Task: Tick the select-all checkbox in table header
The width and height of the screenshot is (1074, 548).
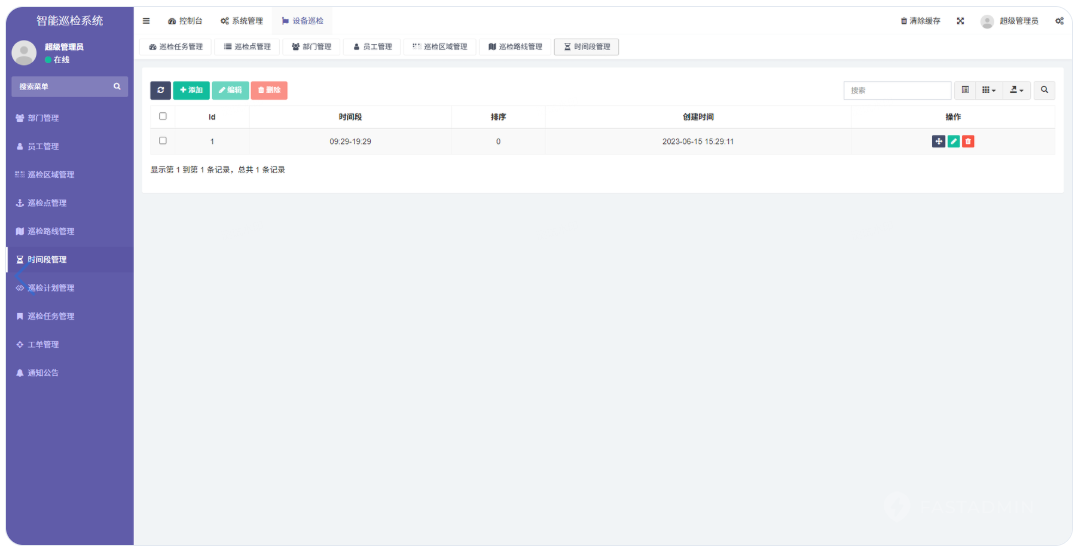Action: 163,116
